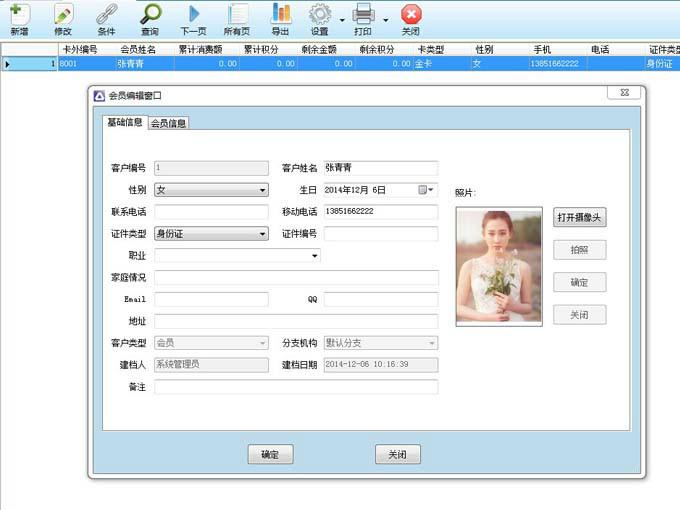Click the 卡类型 column header
Image resolution: width=680 pixels, height=510 pixels.
[x=431, y=49]
